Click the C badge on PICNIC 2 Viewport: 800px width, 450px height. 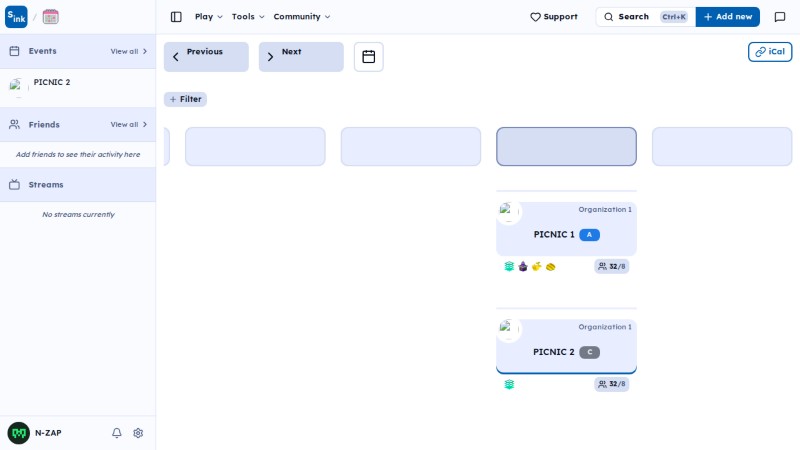[x=589, y=352]
